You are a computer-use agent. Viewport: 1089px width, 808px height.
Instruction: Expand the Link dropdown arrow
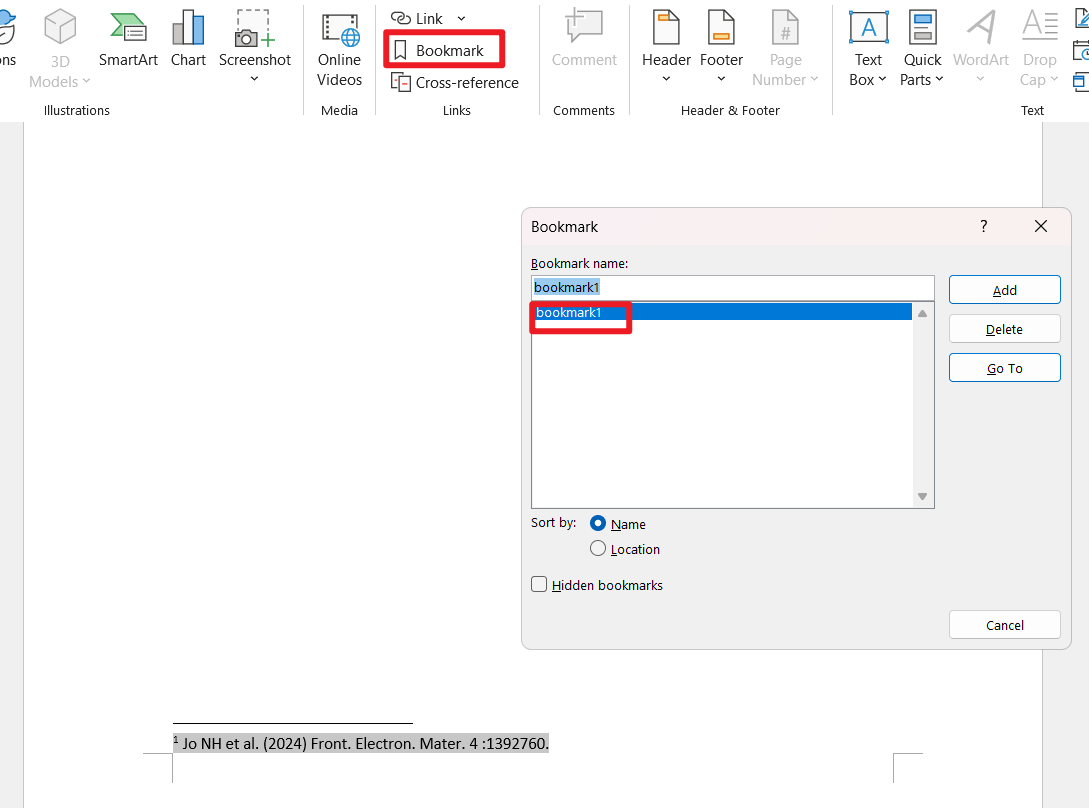(x=461, y=19)
